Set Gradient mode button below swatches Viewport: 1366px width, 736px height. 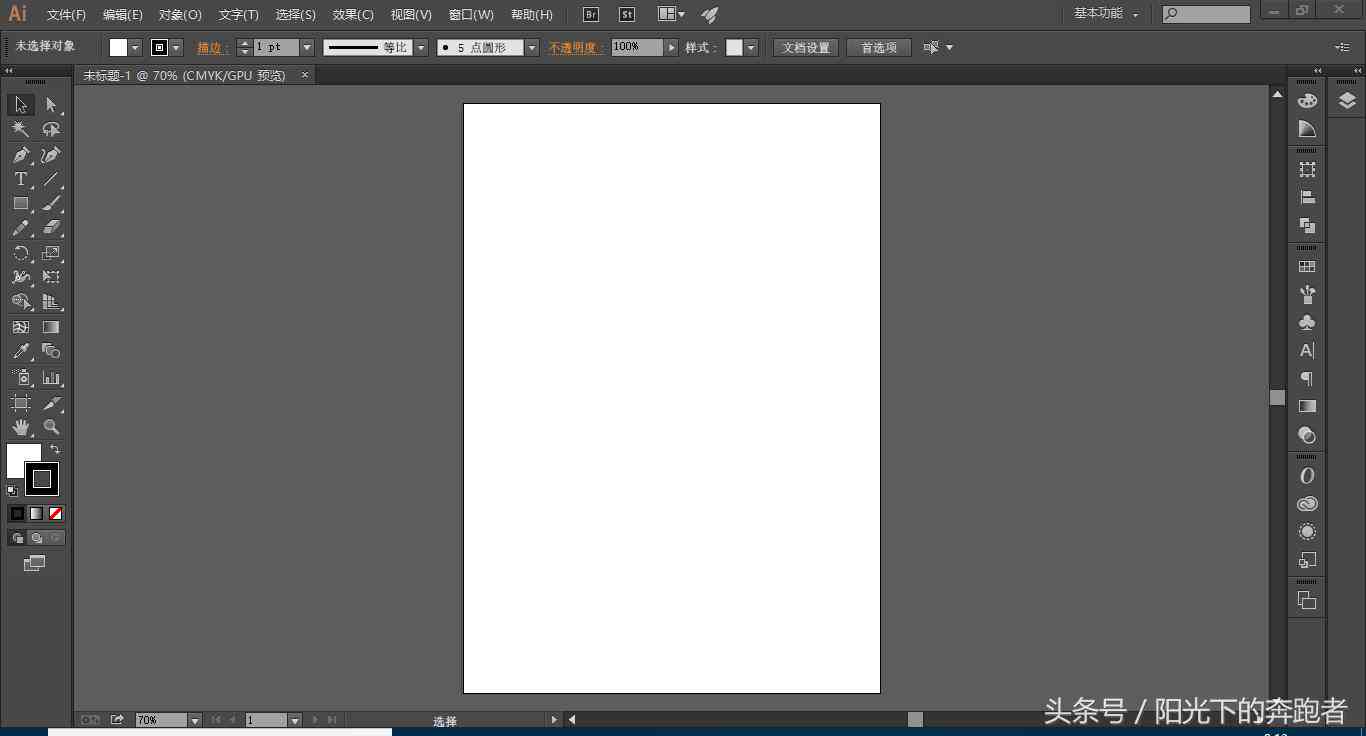[x=36, y=514]
